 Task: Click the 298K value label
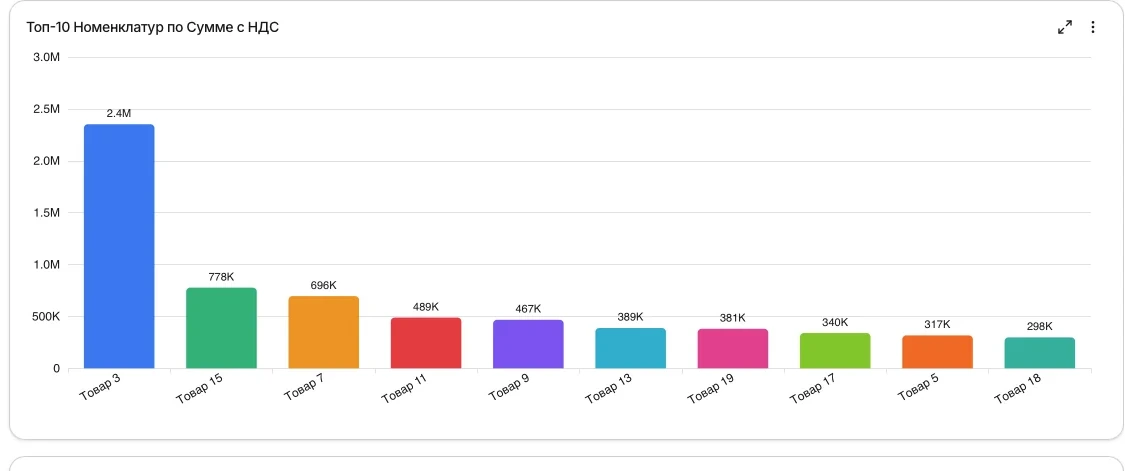pyautogui.click(x=1040, y=327)
